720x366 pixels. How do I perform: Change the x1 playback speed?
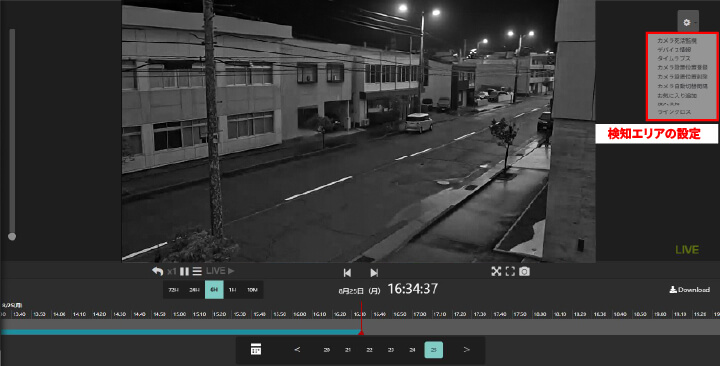coord(172,271)
